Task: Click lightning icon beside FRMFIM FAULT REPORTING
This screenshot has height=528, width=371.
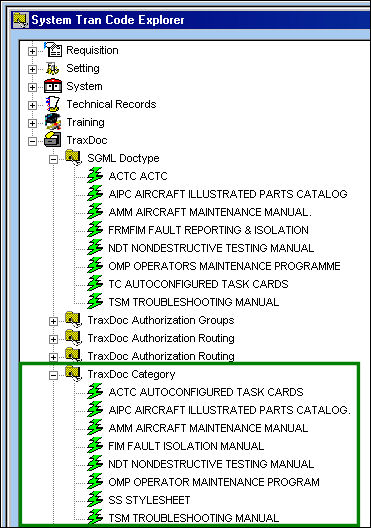Action: [x=95, y=230]
